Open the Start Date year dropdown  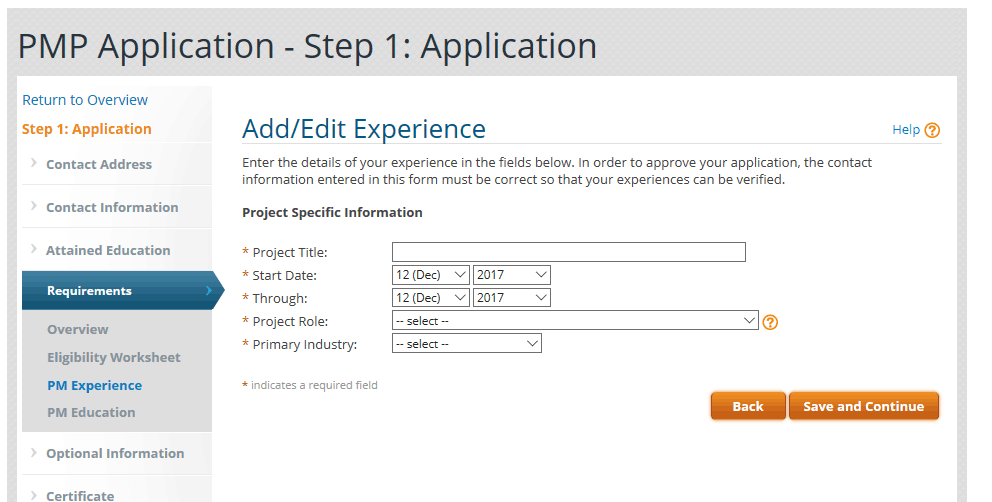point(512,274)
